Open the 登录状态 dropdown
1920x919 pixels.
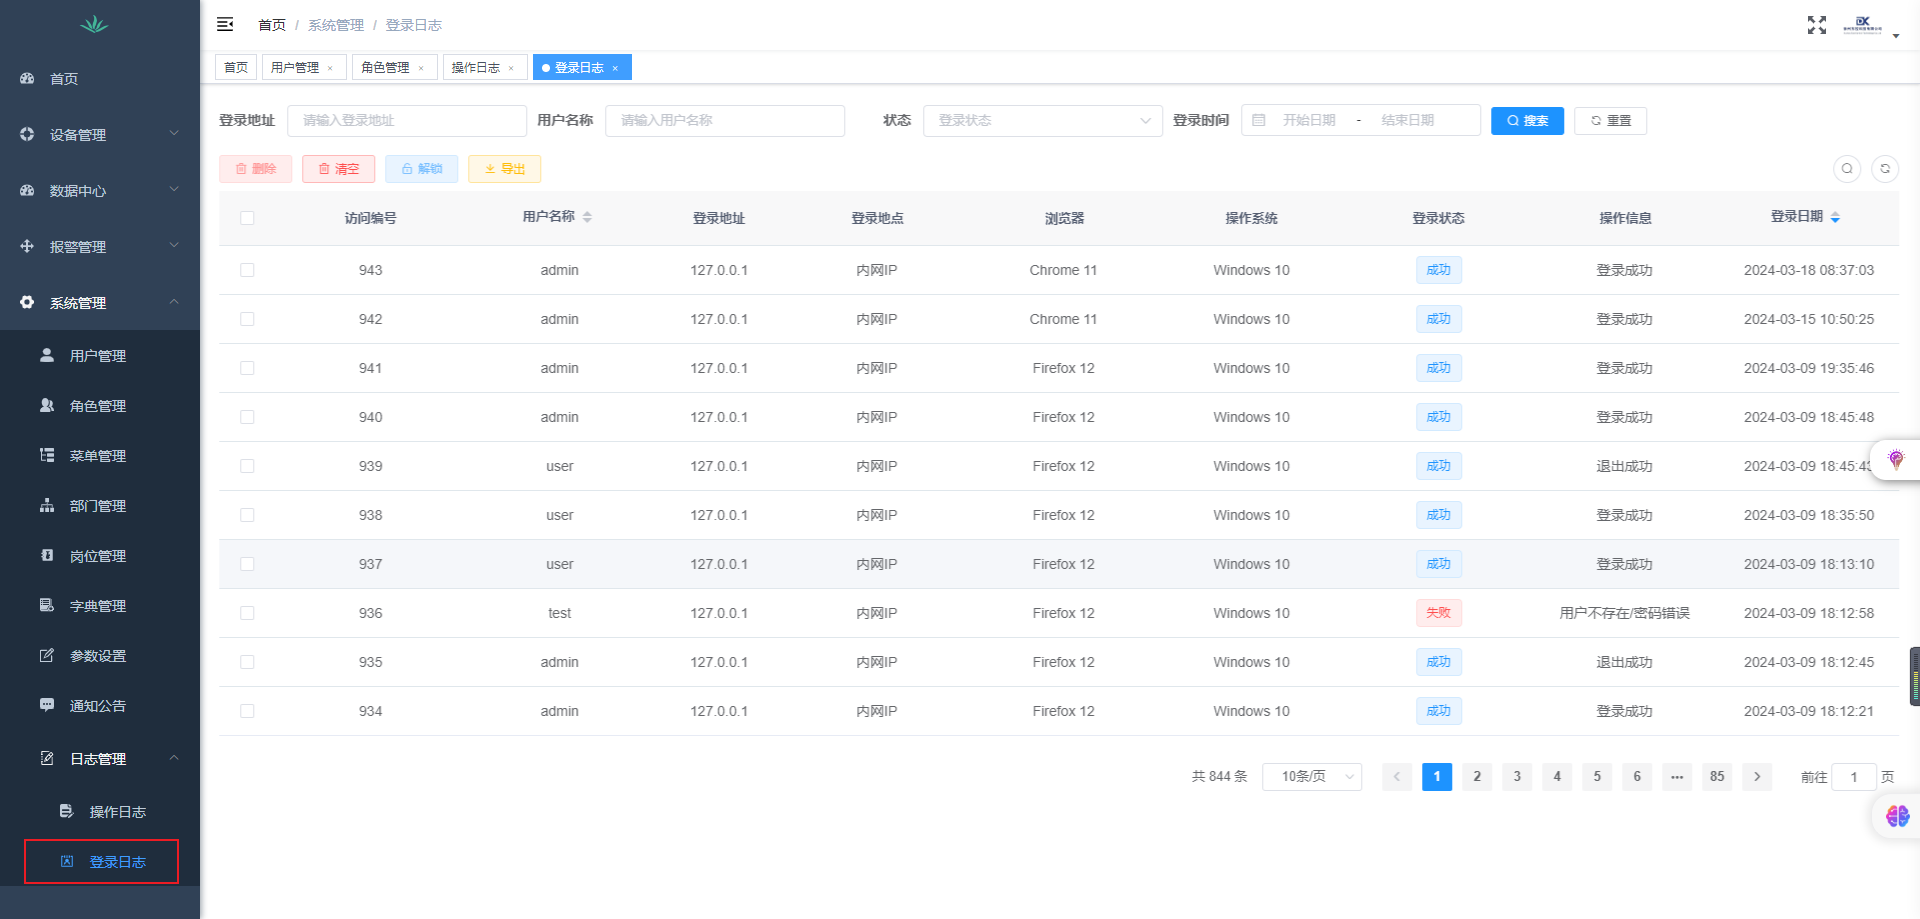click(1043, 120)
